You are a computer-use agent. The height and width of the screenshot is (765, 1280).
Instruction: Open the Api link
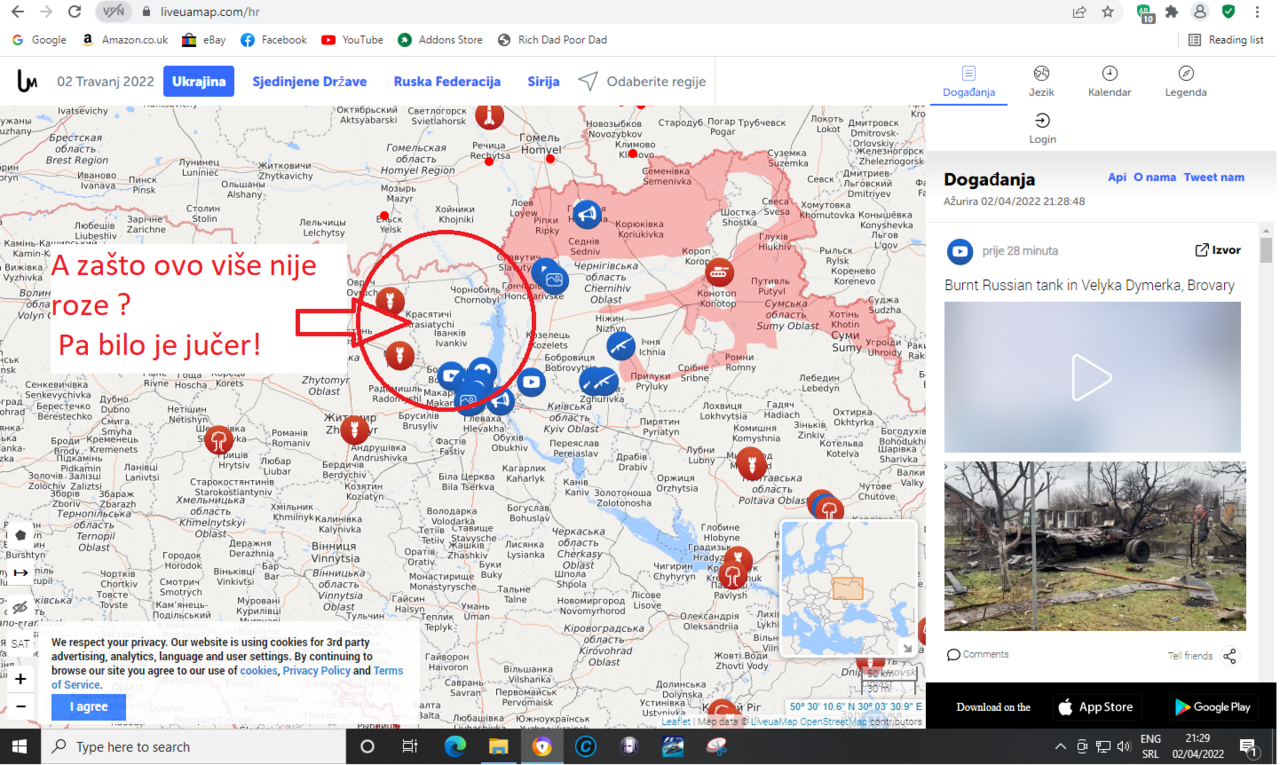[x=1117, y=177]
